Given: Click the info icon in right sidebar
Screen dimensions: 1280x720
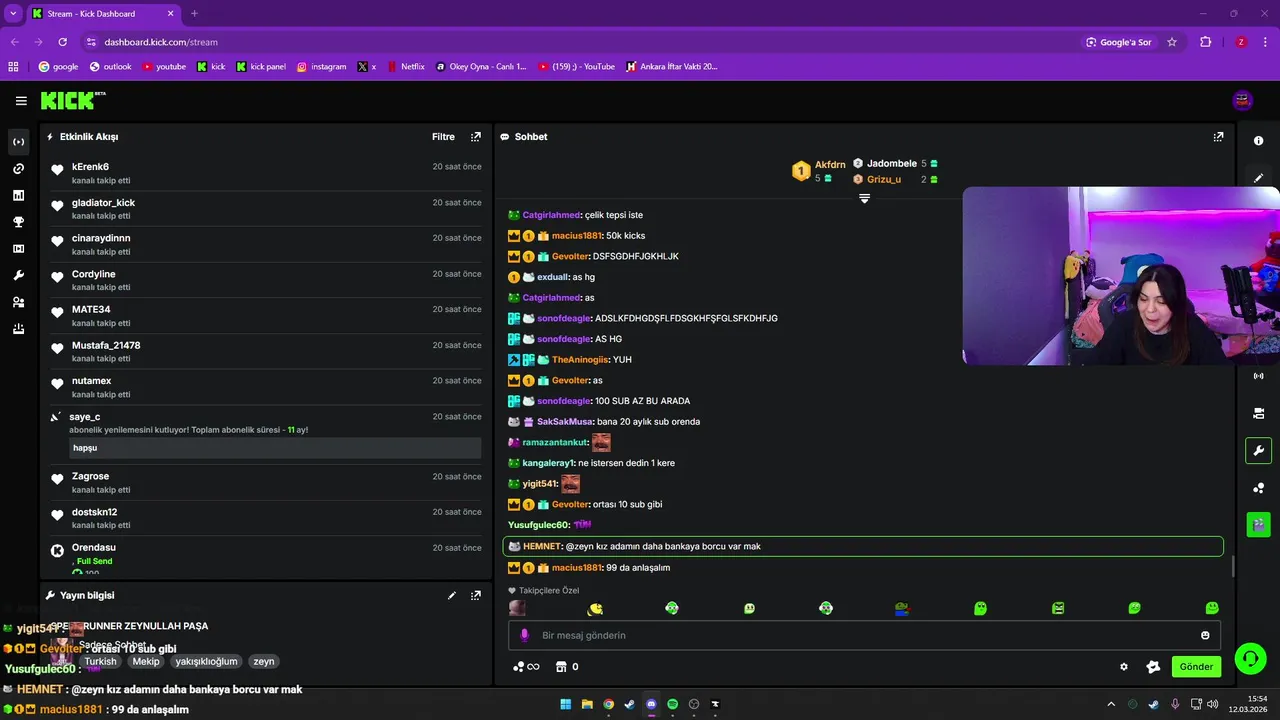Looking at the screenshot, I should [1258, 141].
